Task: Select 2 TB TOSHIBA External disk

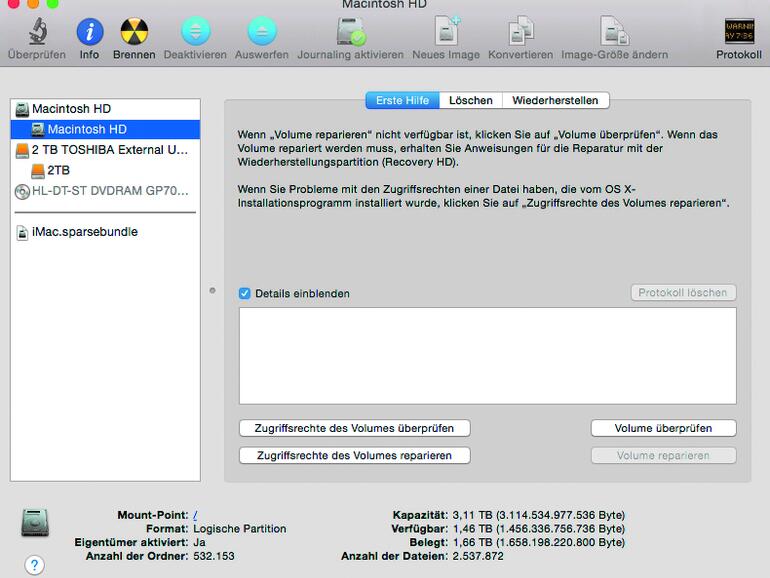Action: pyautogui.click(x=105, y=150)
